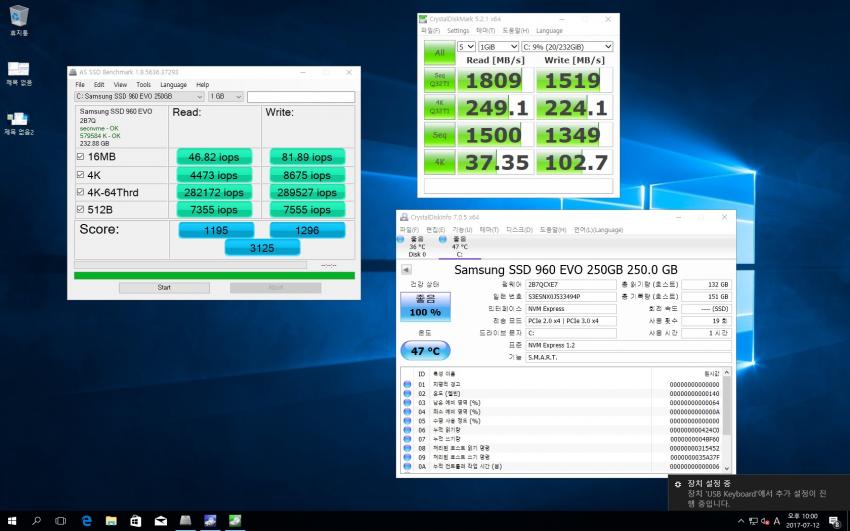Click CrystalDiskInfo title bar icon
This screenshot has width=850, height=531.
pos(404,217)
